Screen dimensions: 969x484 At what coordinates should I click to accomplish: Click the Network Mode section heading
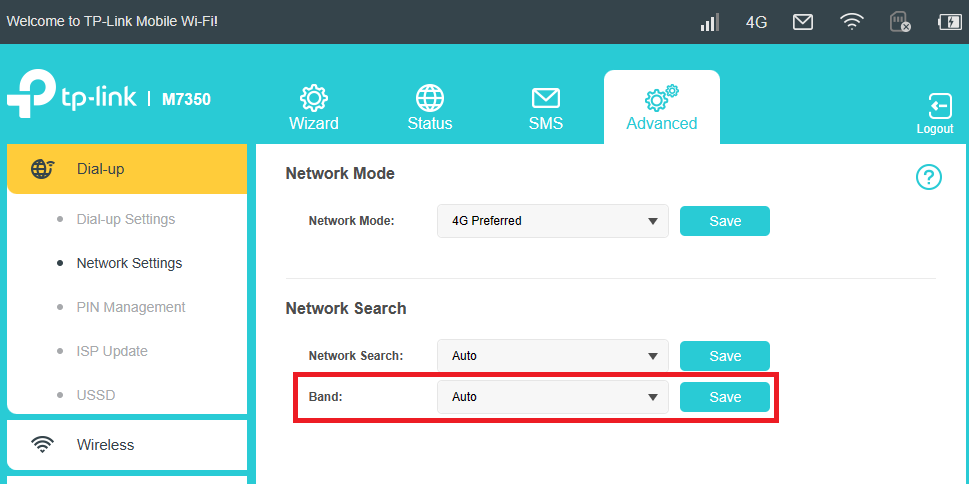[340, 174]
